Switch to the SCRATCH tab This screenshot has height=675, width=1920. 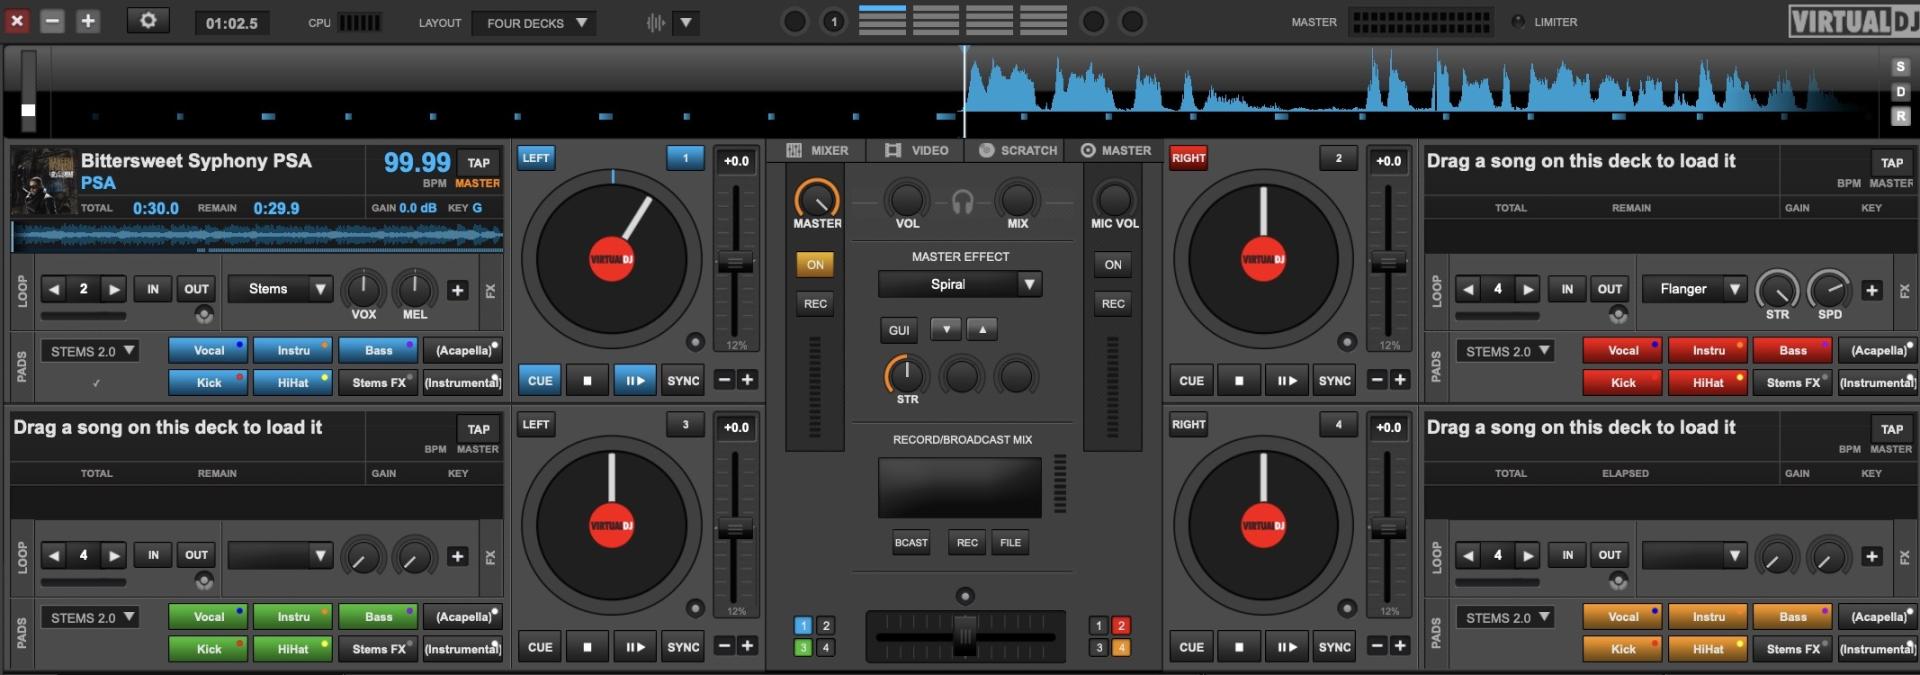[x=1017, y=150]
